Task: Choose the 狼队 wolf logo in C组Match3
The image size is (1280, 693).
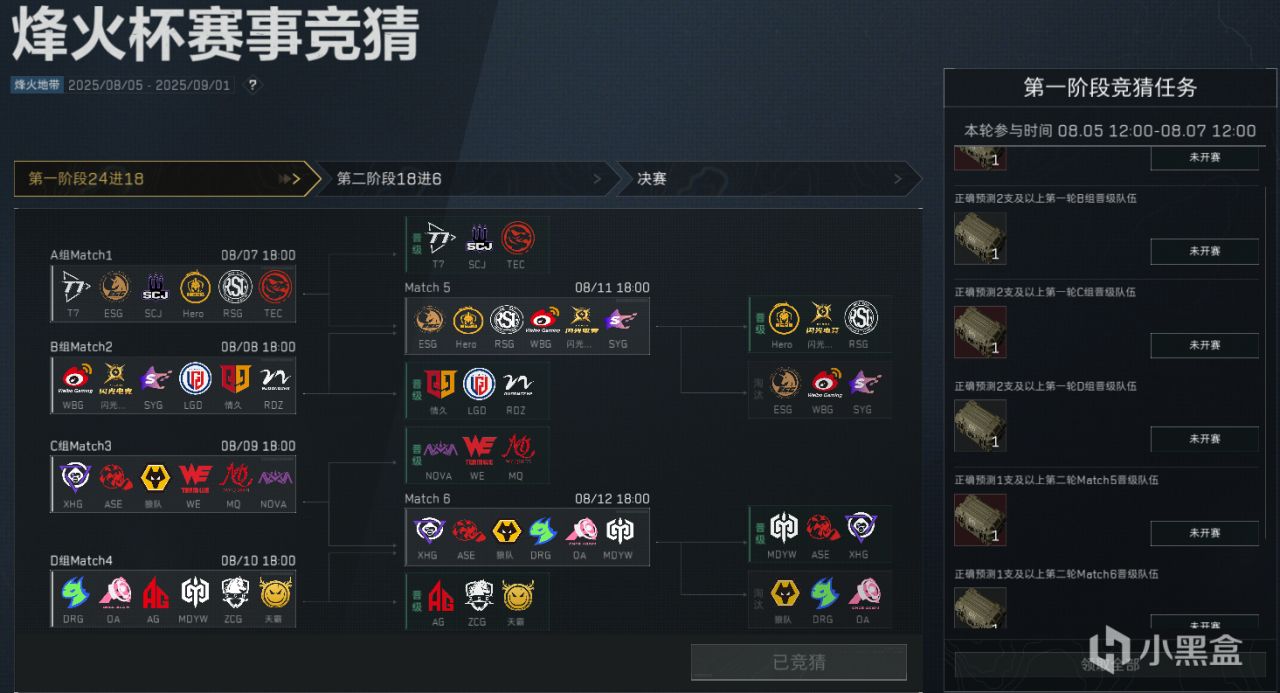Action: pyautogui.click(x=155, y=477)
